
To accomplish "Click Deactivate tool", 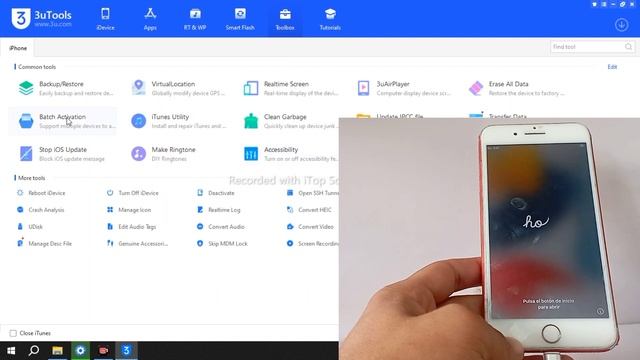I will (216, 193).
